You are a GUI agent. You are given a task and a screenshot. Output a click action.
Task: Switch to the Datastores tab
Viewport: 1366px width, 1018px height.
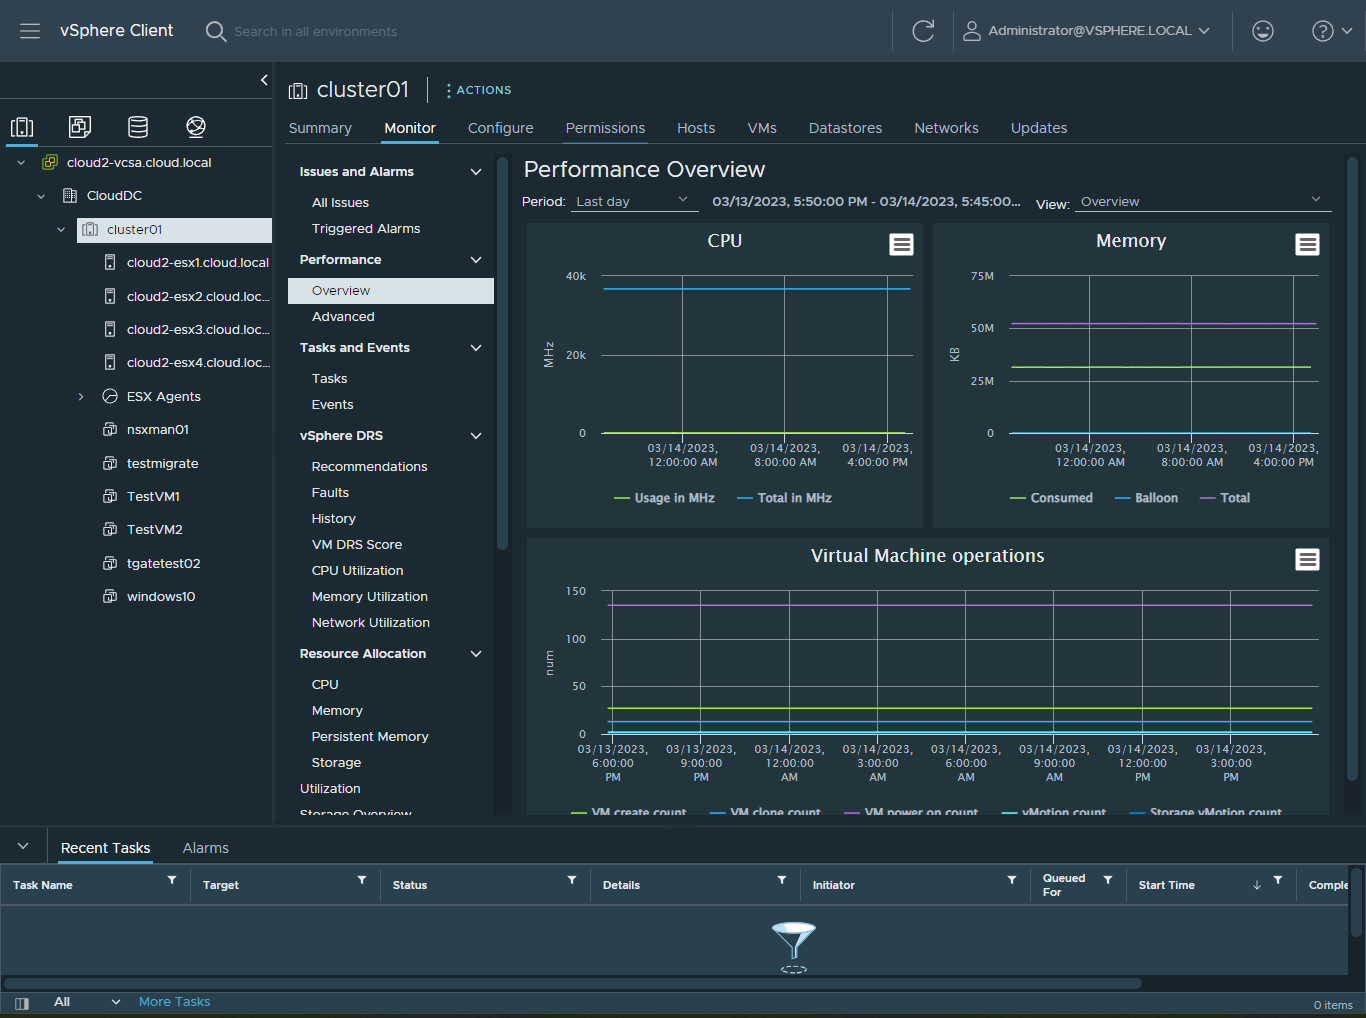(x=845, y=128)
